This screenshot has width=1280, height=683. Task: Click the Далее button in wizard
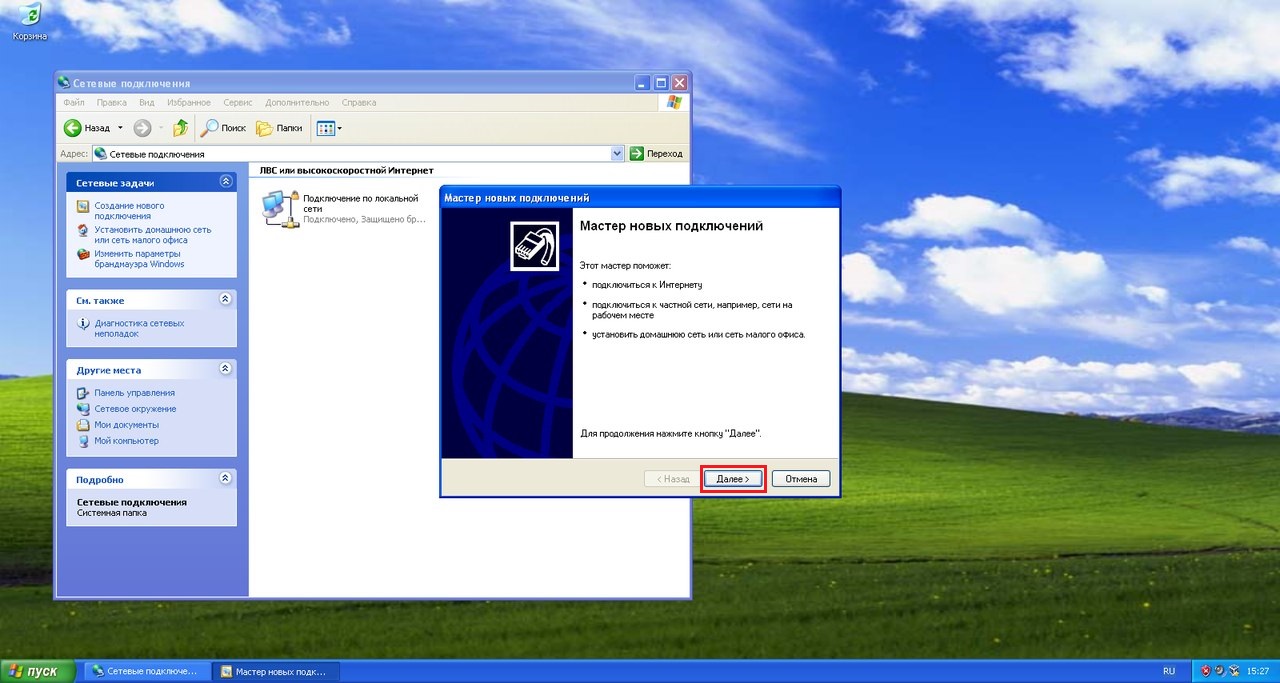(733, 479)
